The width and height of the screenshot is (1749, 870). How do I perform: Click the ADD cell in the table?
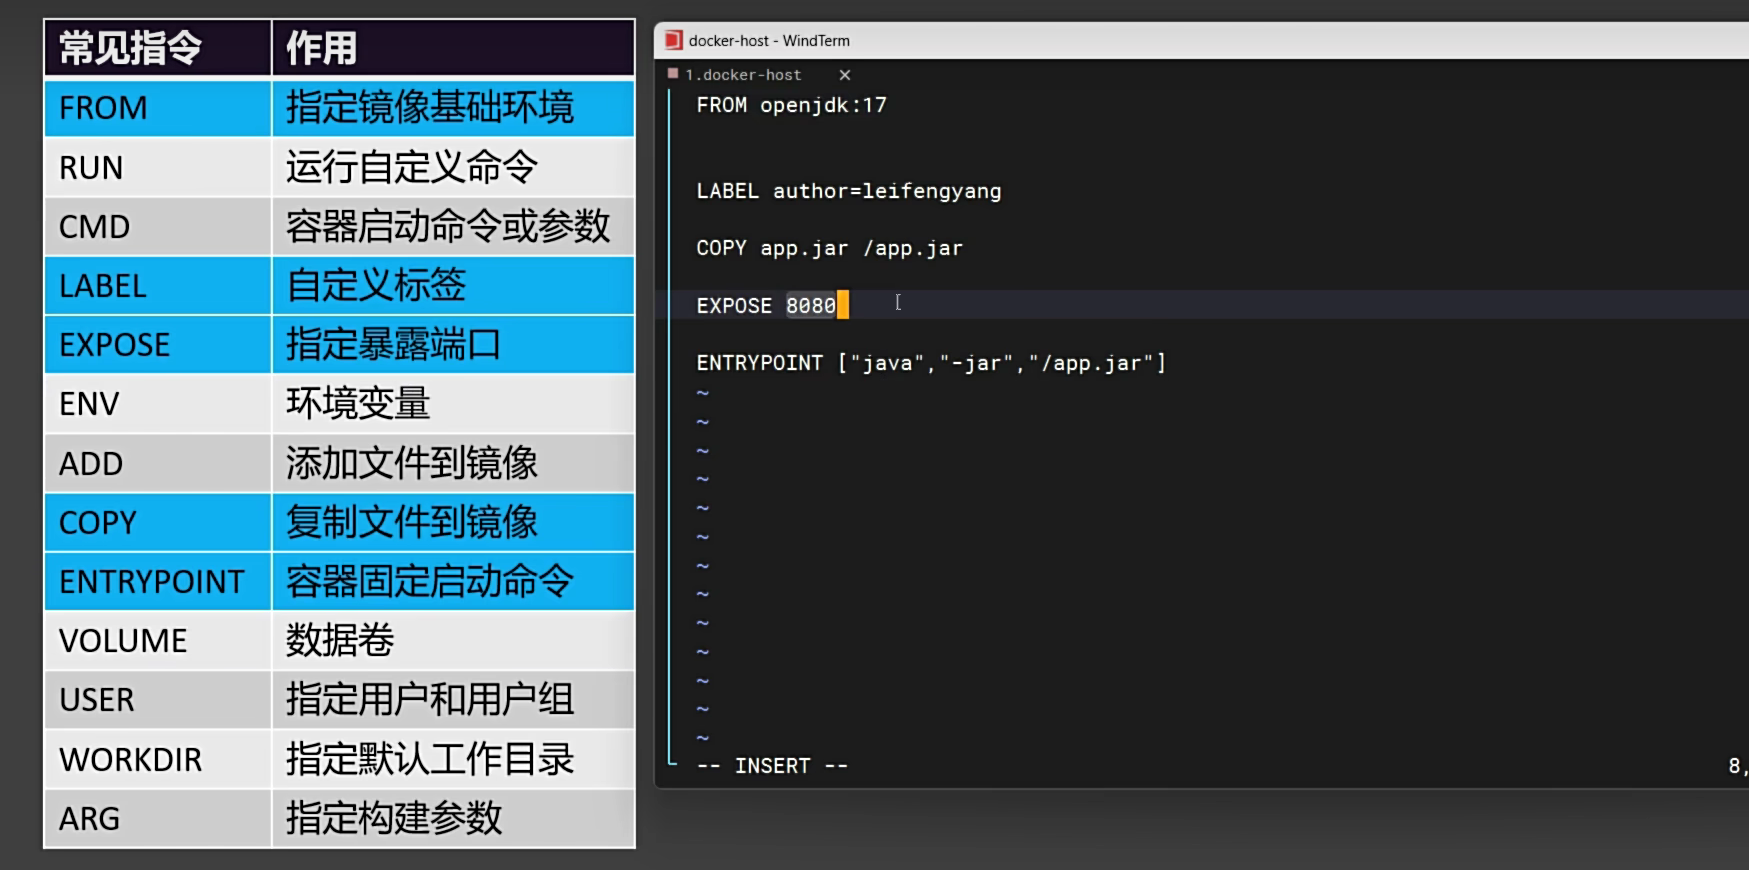158,463
